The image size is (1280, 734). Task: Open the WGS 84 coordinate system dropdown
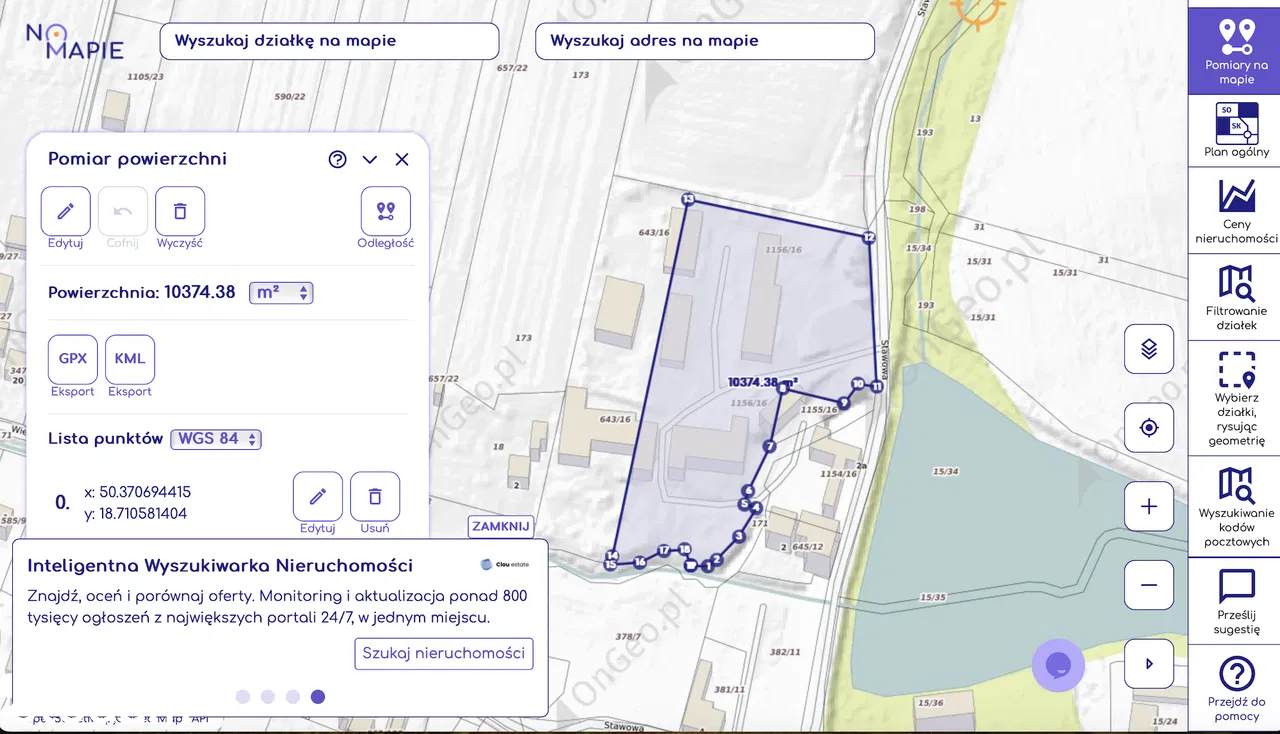216,439
